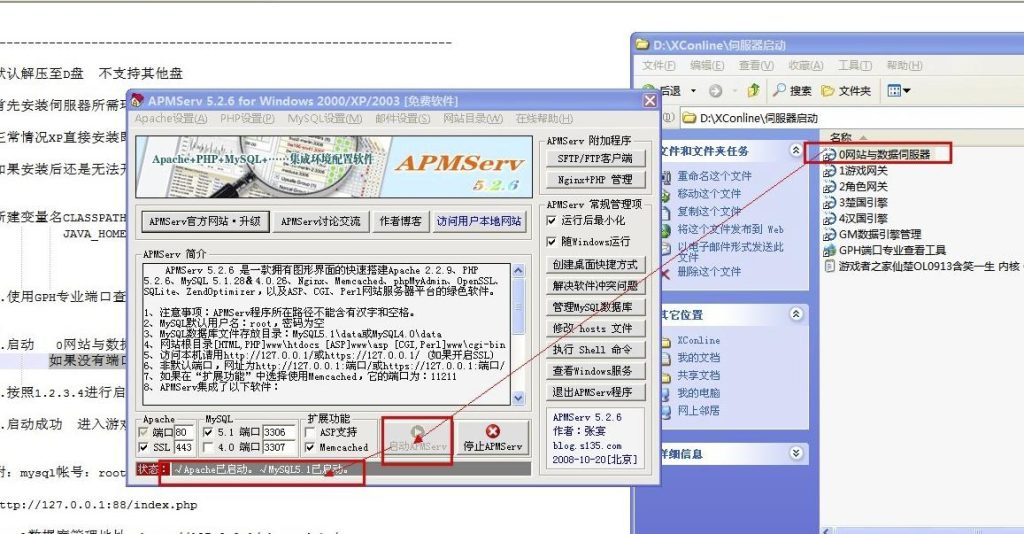Click the 简介 text box scrollbar thumb
The image size is (1024, 534).
coord(519,306)
